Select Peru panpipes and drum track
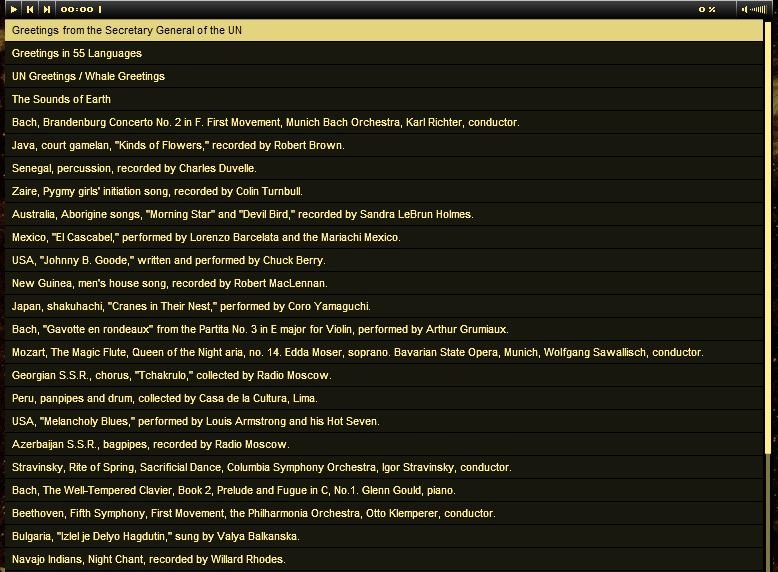778x572 pixels. click(x=384, y=398)
